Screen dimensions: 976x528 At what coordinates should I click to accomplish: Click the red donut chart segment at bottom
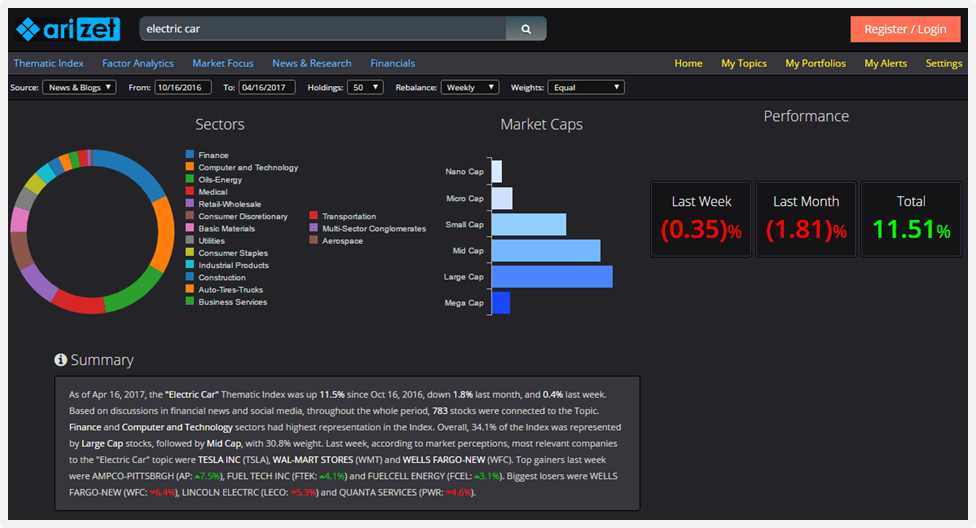point(79,303)
